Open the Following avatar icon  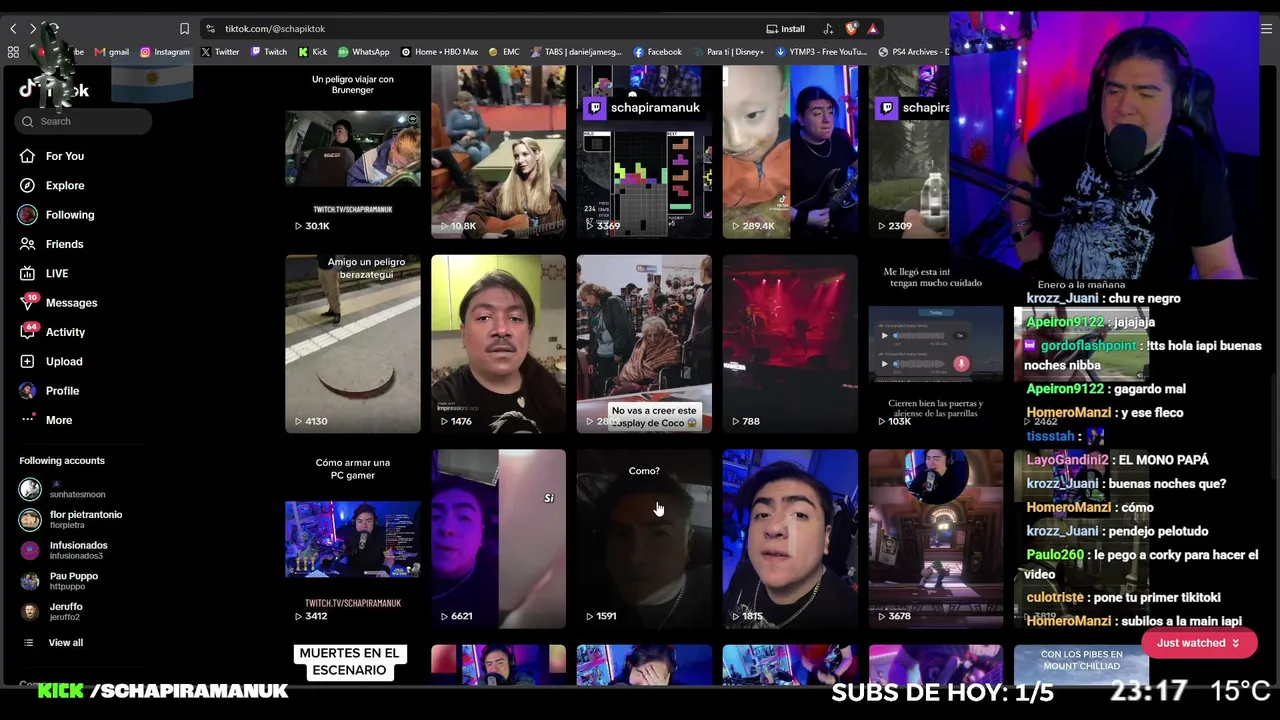[27, 214]
